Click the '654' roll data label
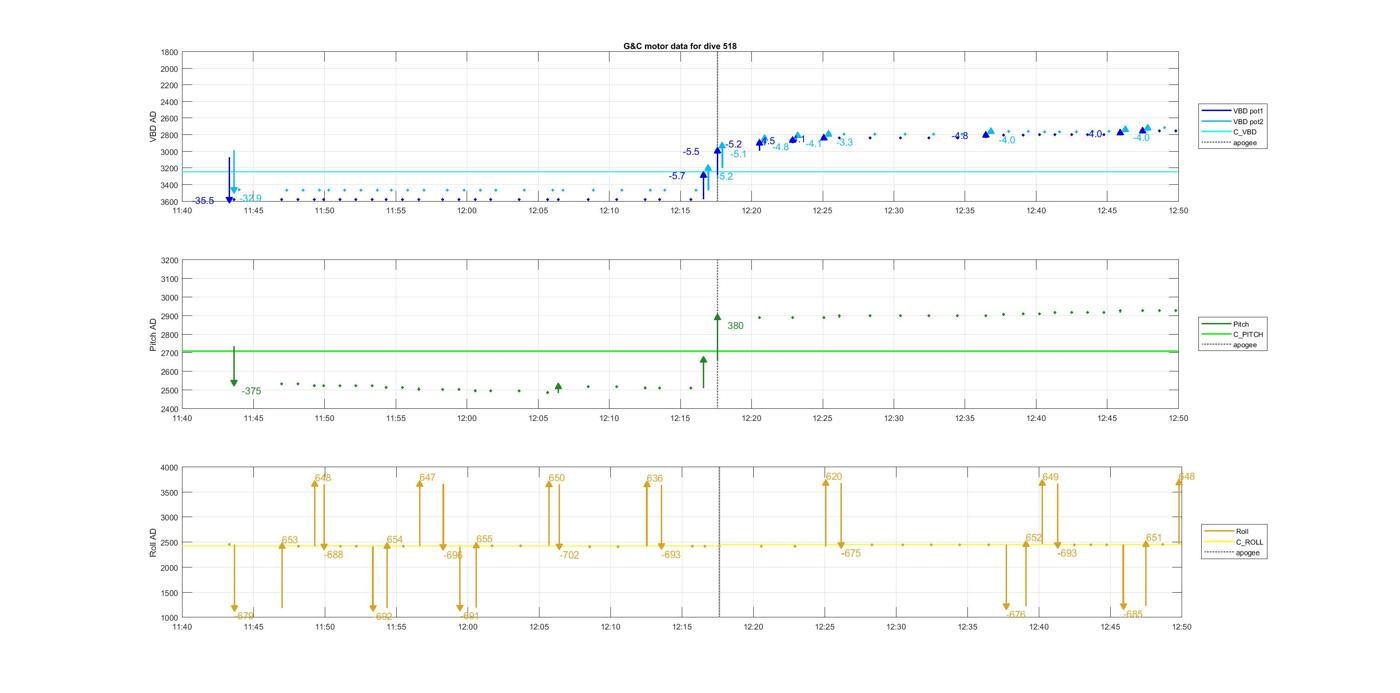Screen dimensions: 1400x693 tap(395, 540)
